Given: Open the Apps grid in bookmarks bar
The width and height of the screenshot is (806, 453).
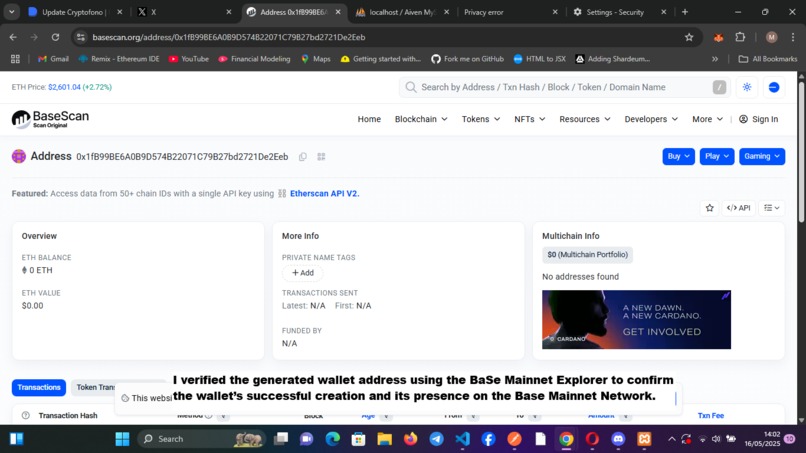Looking at the screenshot, I should (x=15, y=59).
